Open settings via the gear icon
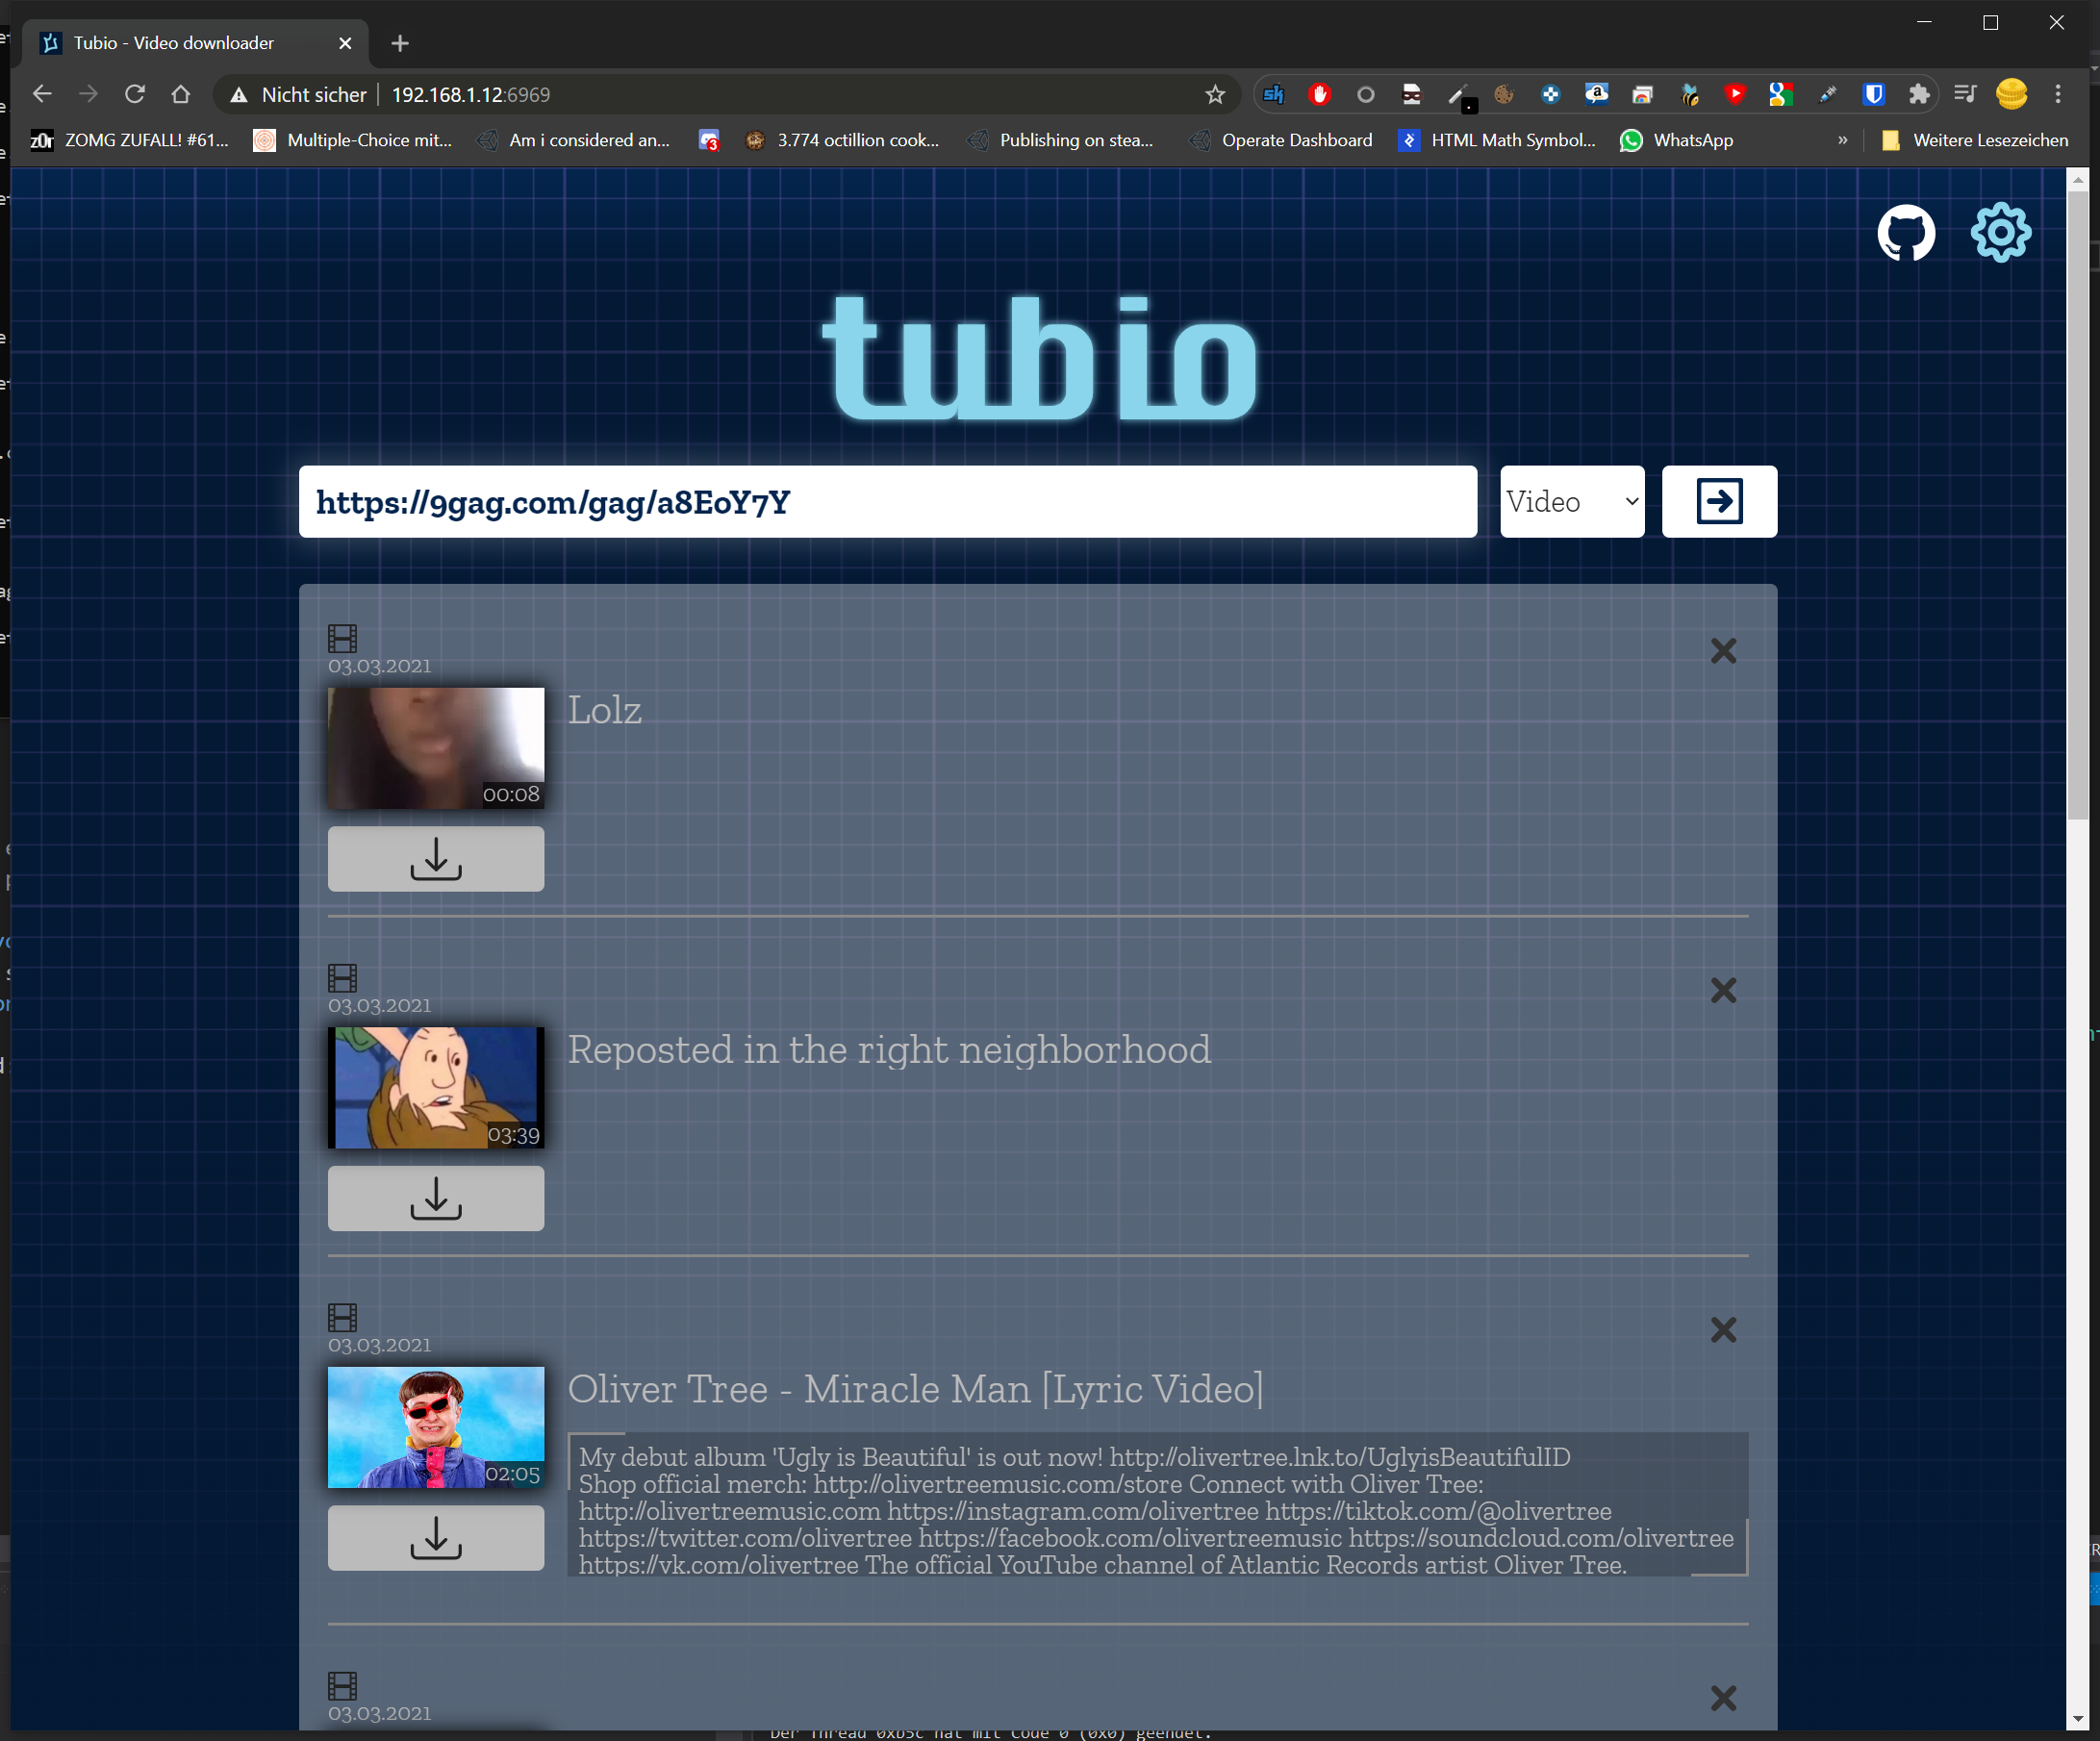Viewport: 2100px width, 1741px height. (x=2000, y=233)
